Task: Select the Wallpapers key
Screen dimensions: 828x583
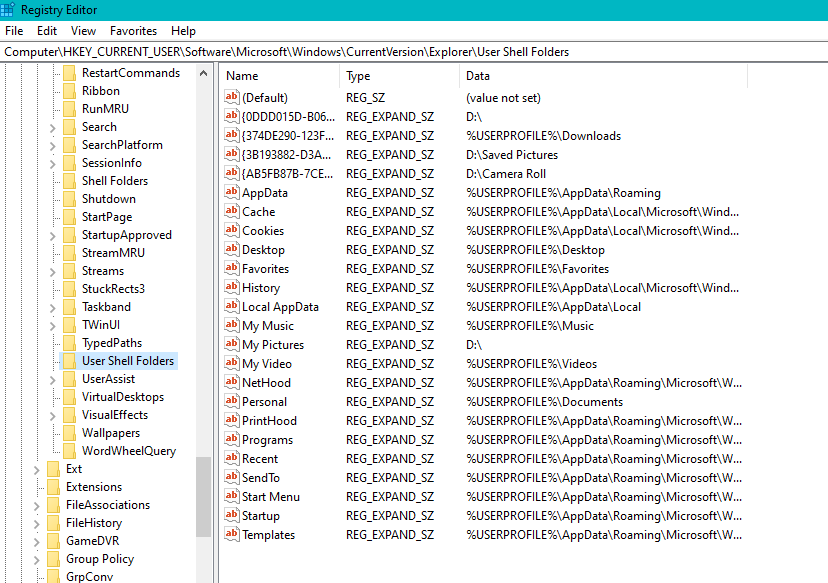Action: pyautogui.click(x=111, y=432)
